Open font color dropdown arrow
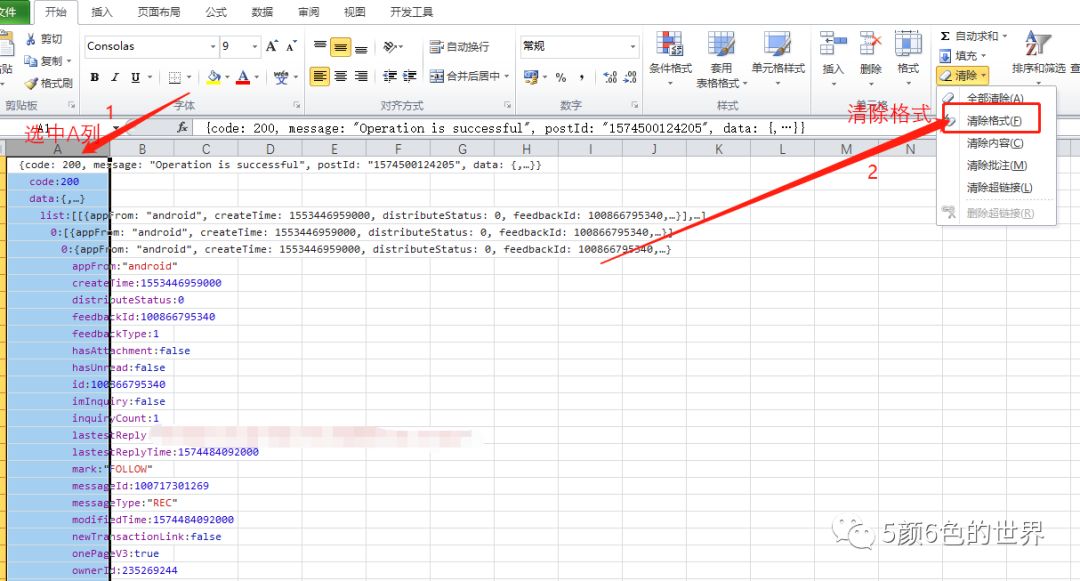The width and height of the screenshot is (1080, 581). 256,77
